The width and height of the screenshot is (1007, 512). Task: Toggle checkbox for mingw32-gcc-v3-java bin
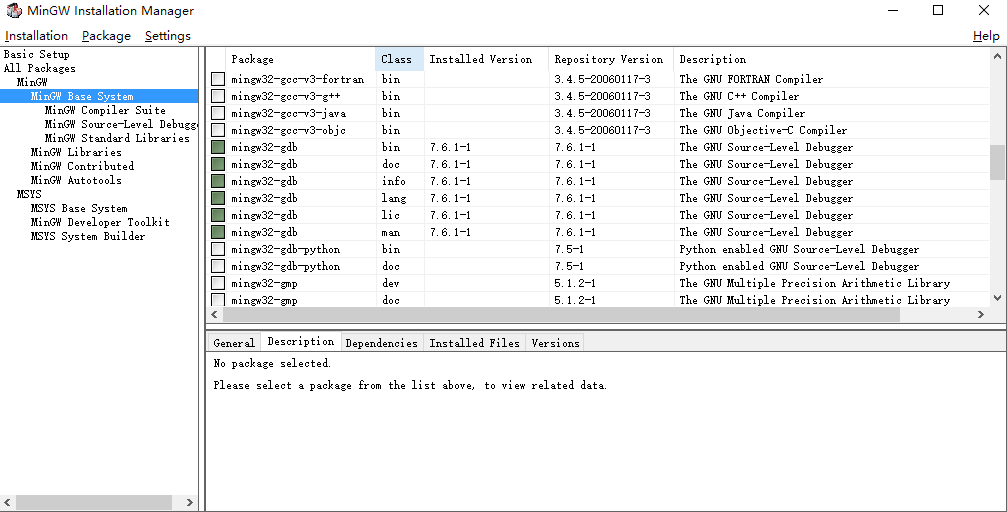tap(218, 113)
